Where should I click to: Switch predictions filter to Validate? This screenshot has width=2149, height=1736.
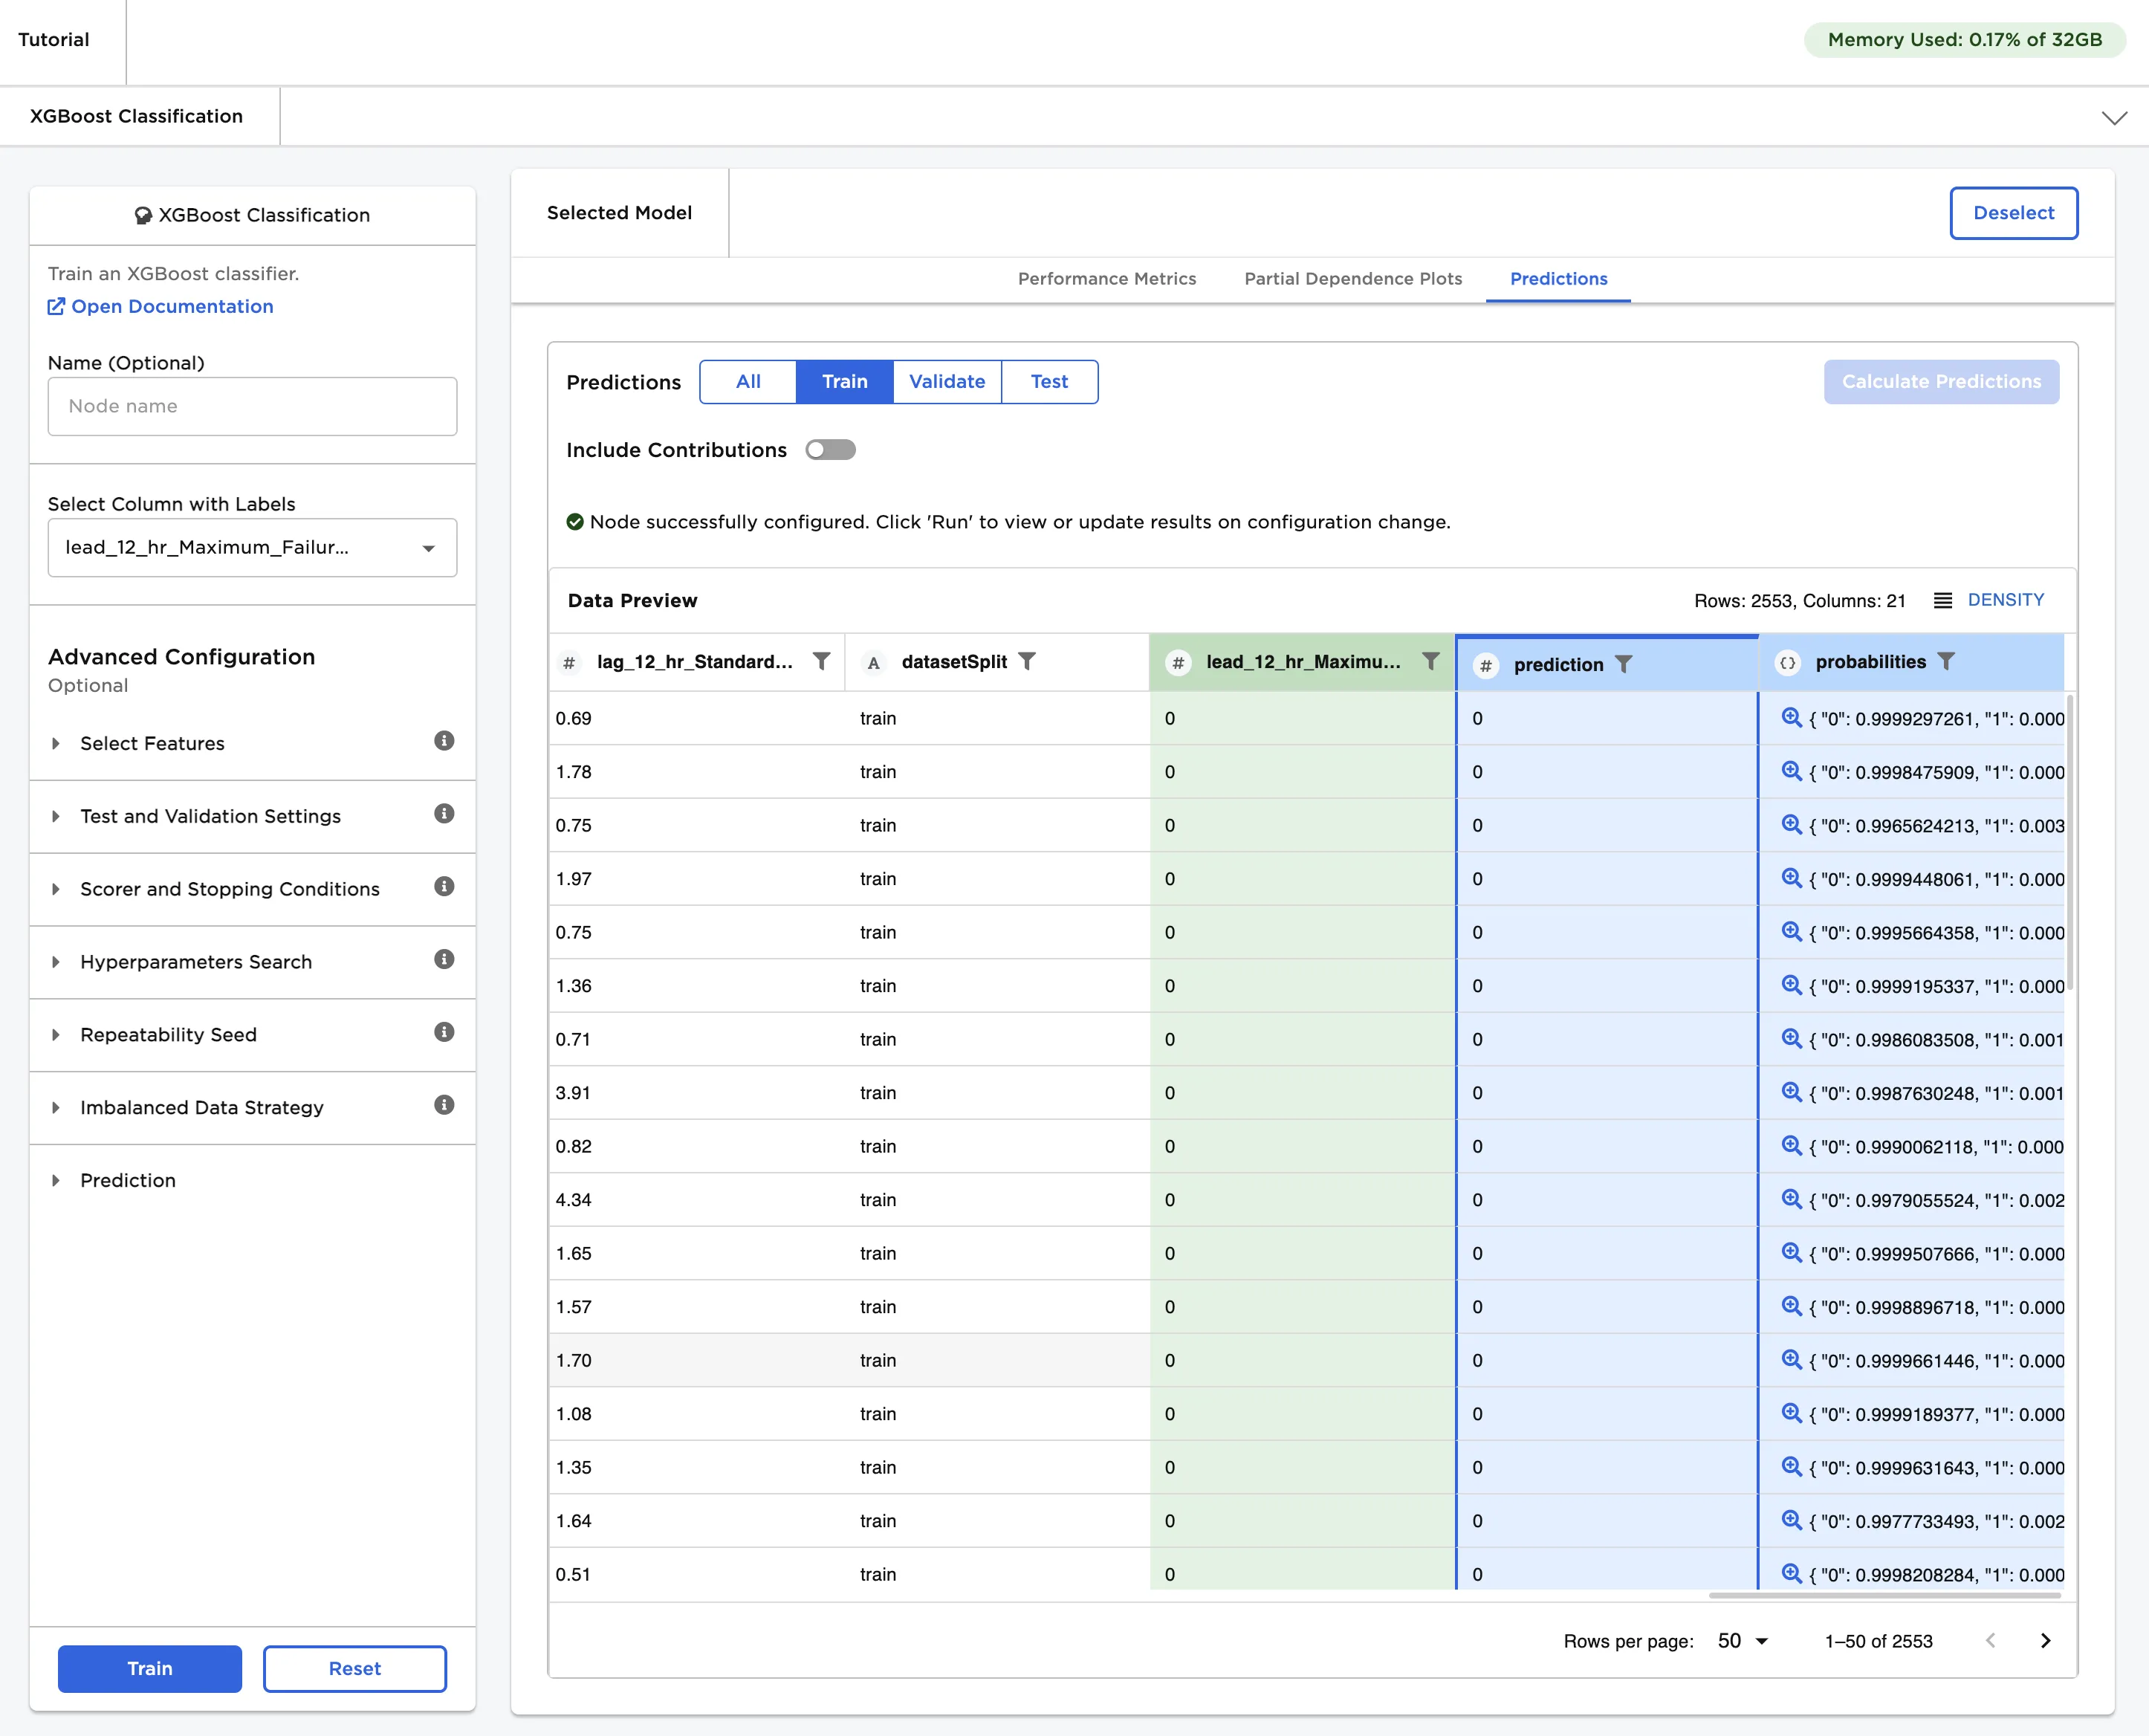click(x=946, y=381)
